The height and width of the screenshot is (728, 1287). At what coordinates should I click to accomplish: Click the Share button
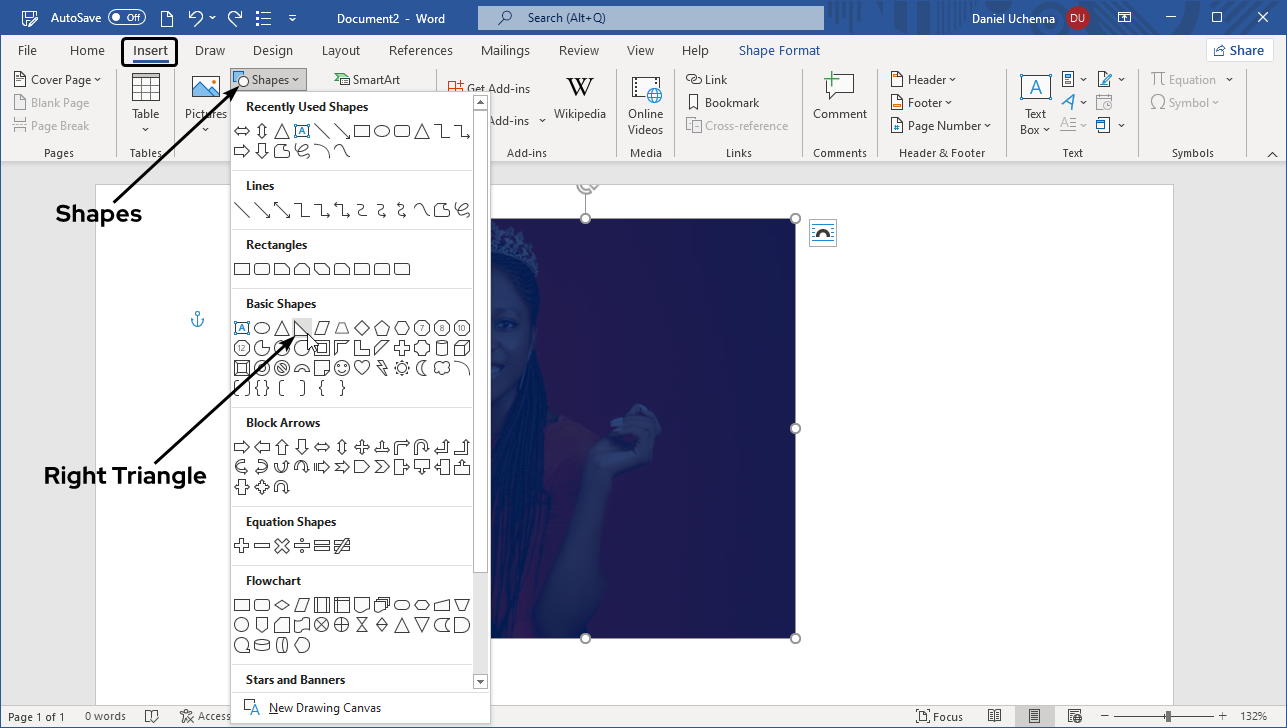click(x=1238, y=51)
